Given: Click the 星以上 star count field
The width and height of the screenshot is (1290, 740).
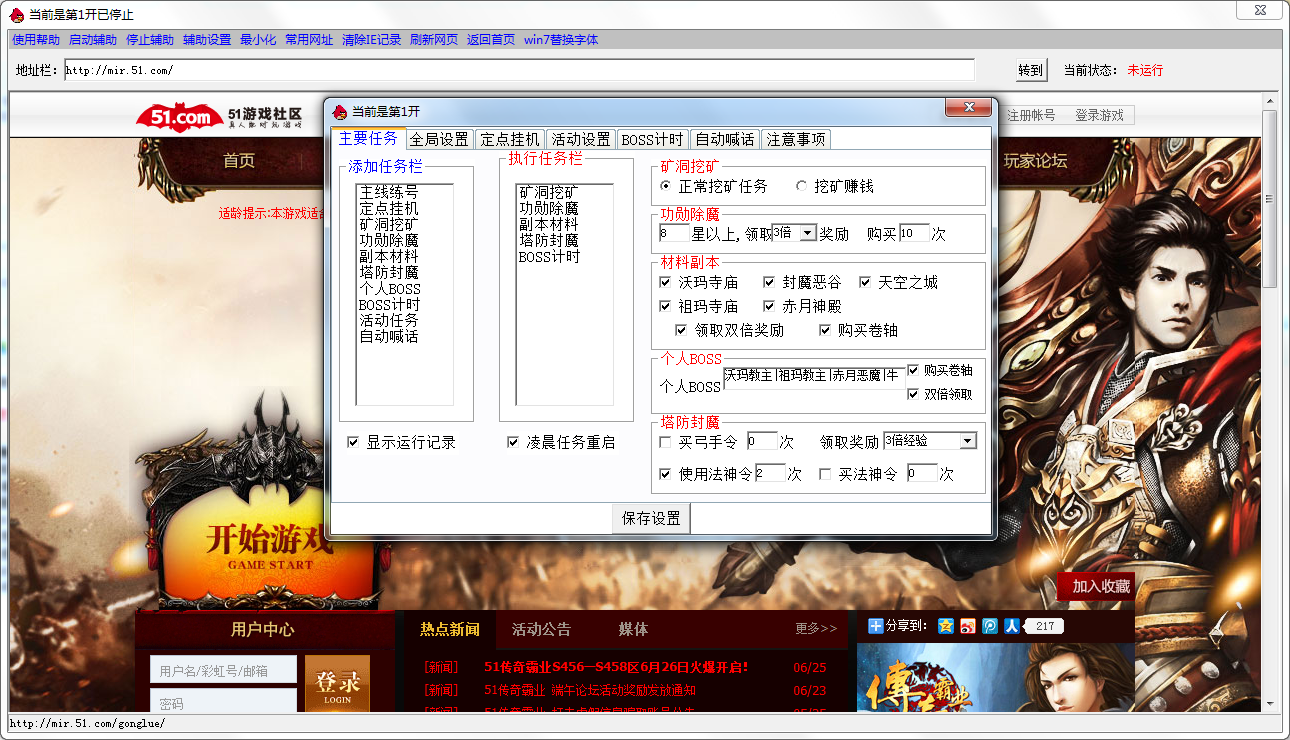Looking at the screenshot, I should 674,233.
